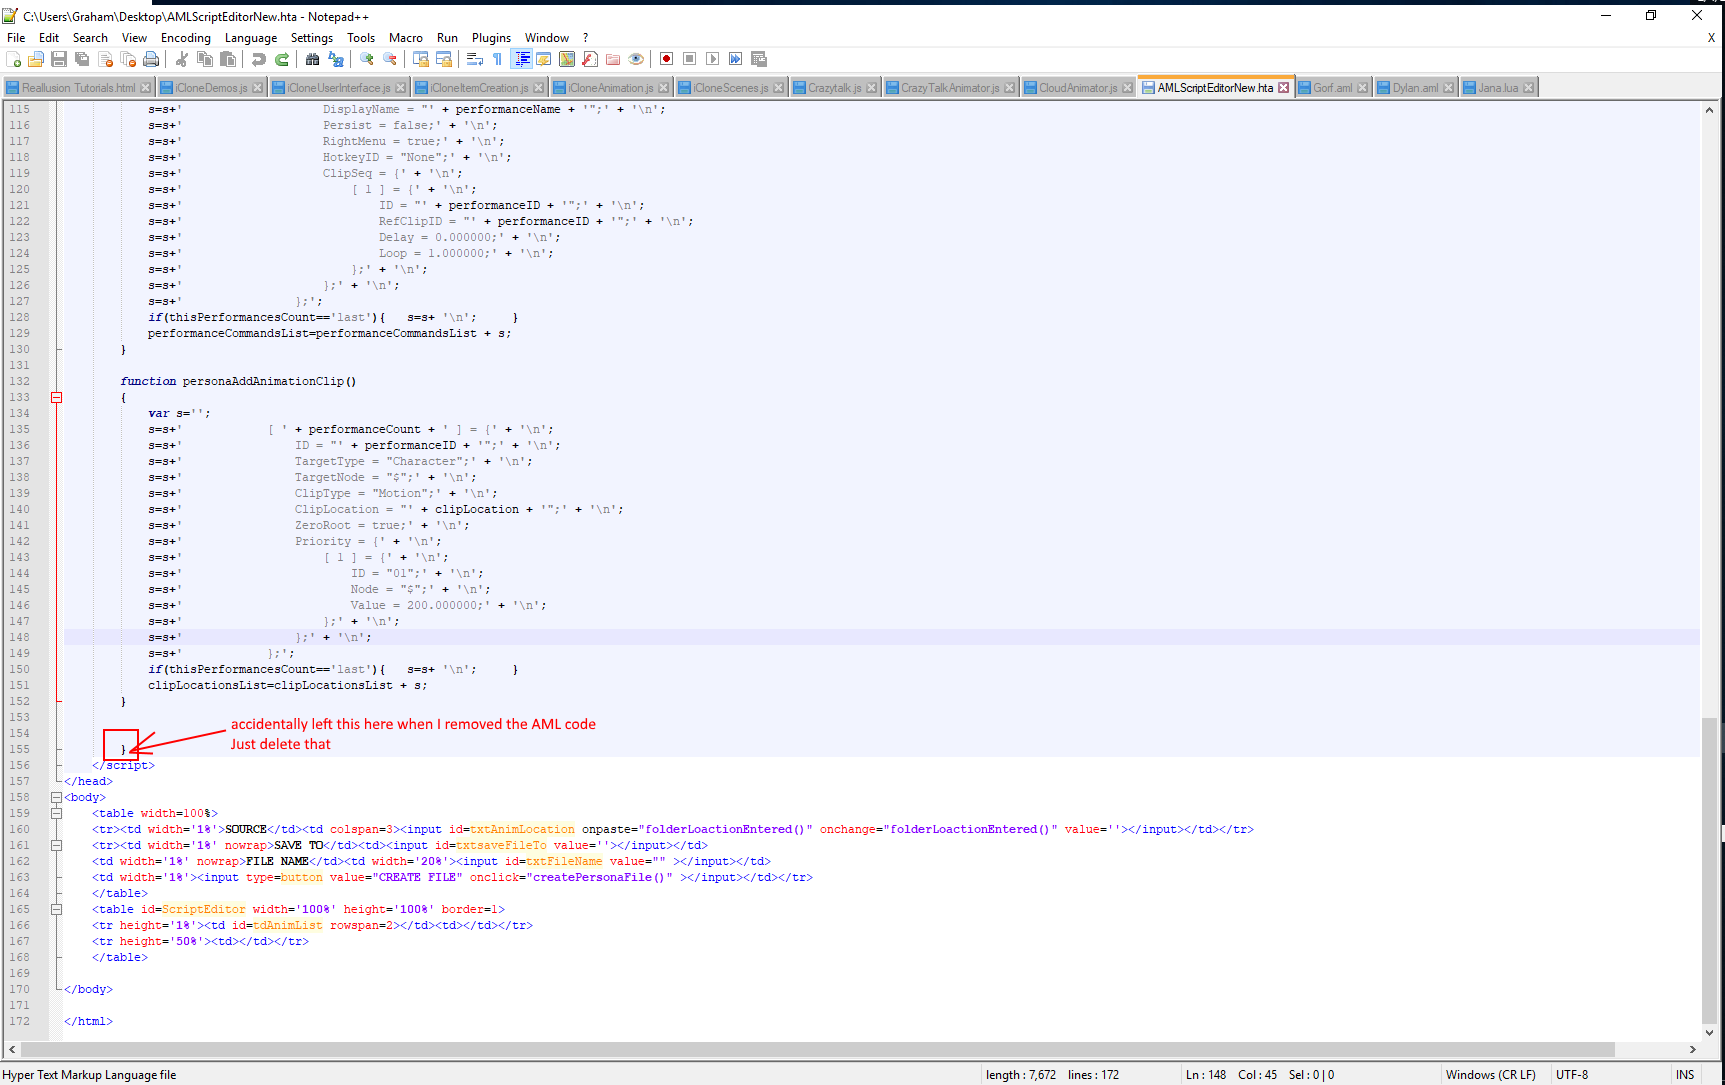This screenshot has width=1725, height=1085.
Task: Open the File menu
Action: (x=16, y=38)
